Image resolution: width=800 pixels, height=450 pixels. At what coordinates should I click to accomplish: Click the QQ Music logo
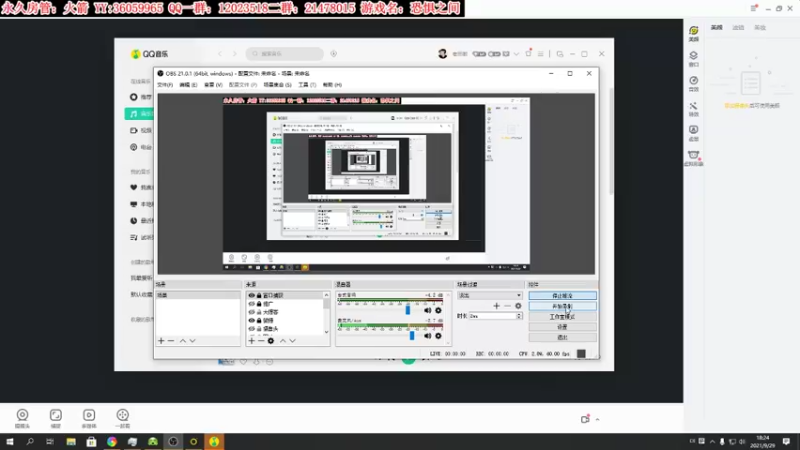(149, 54)
